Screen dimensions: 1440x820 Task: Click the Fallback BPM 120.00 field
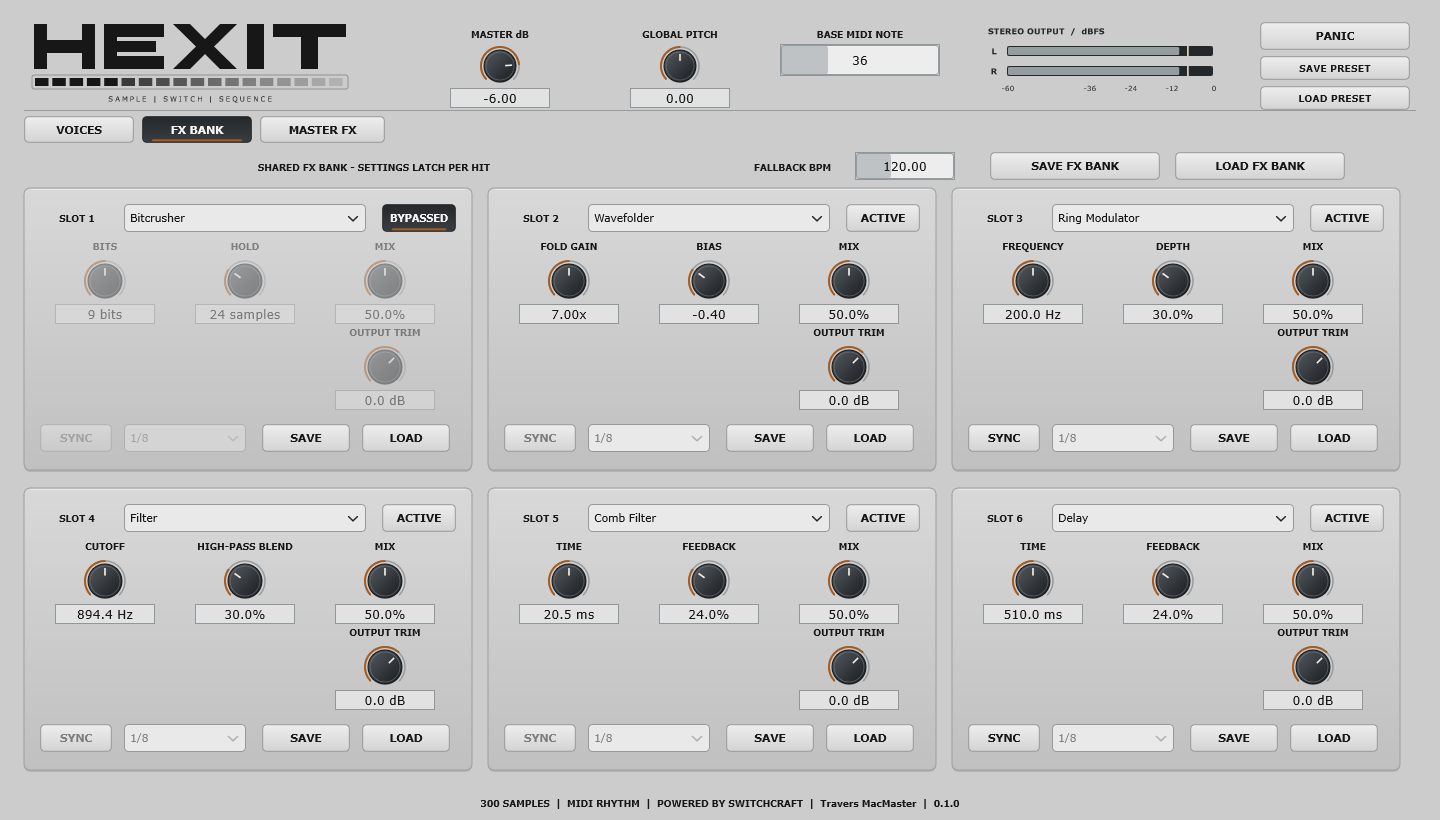[905, 166]
